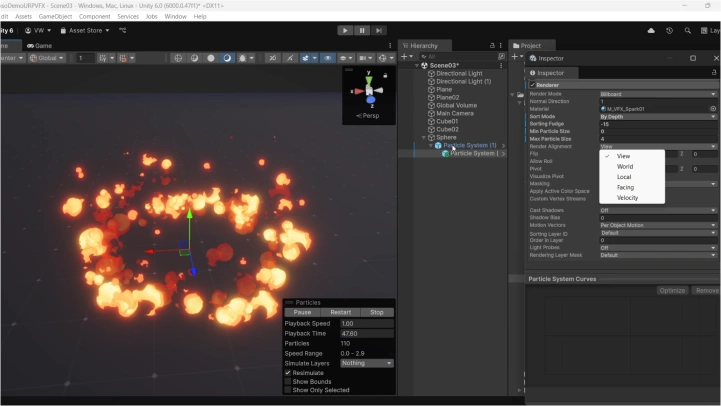The height and width of the screenshot is (406, 721).
Task: Click the Pause button in top toolbar
Action: coord(362,30)
